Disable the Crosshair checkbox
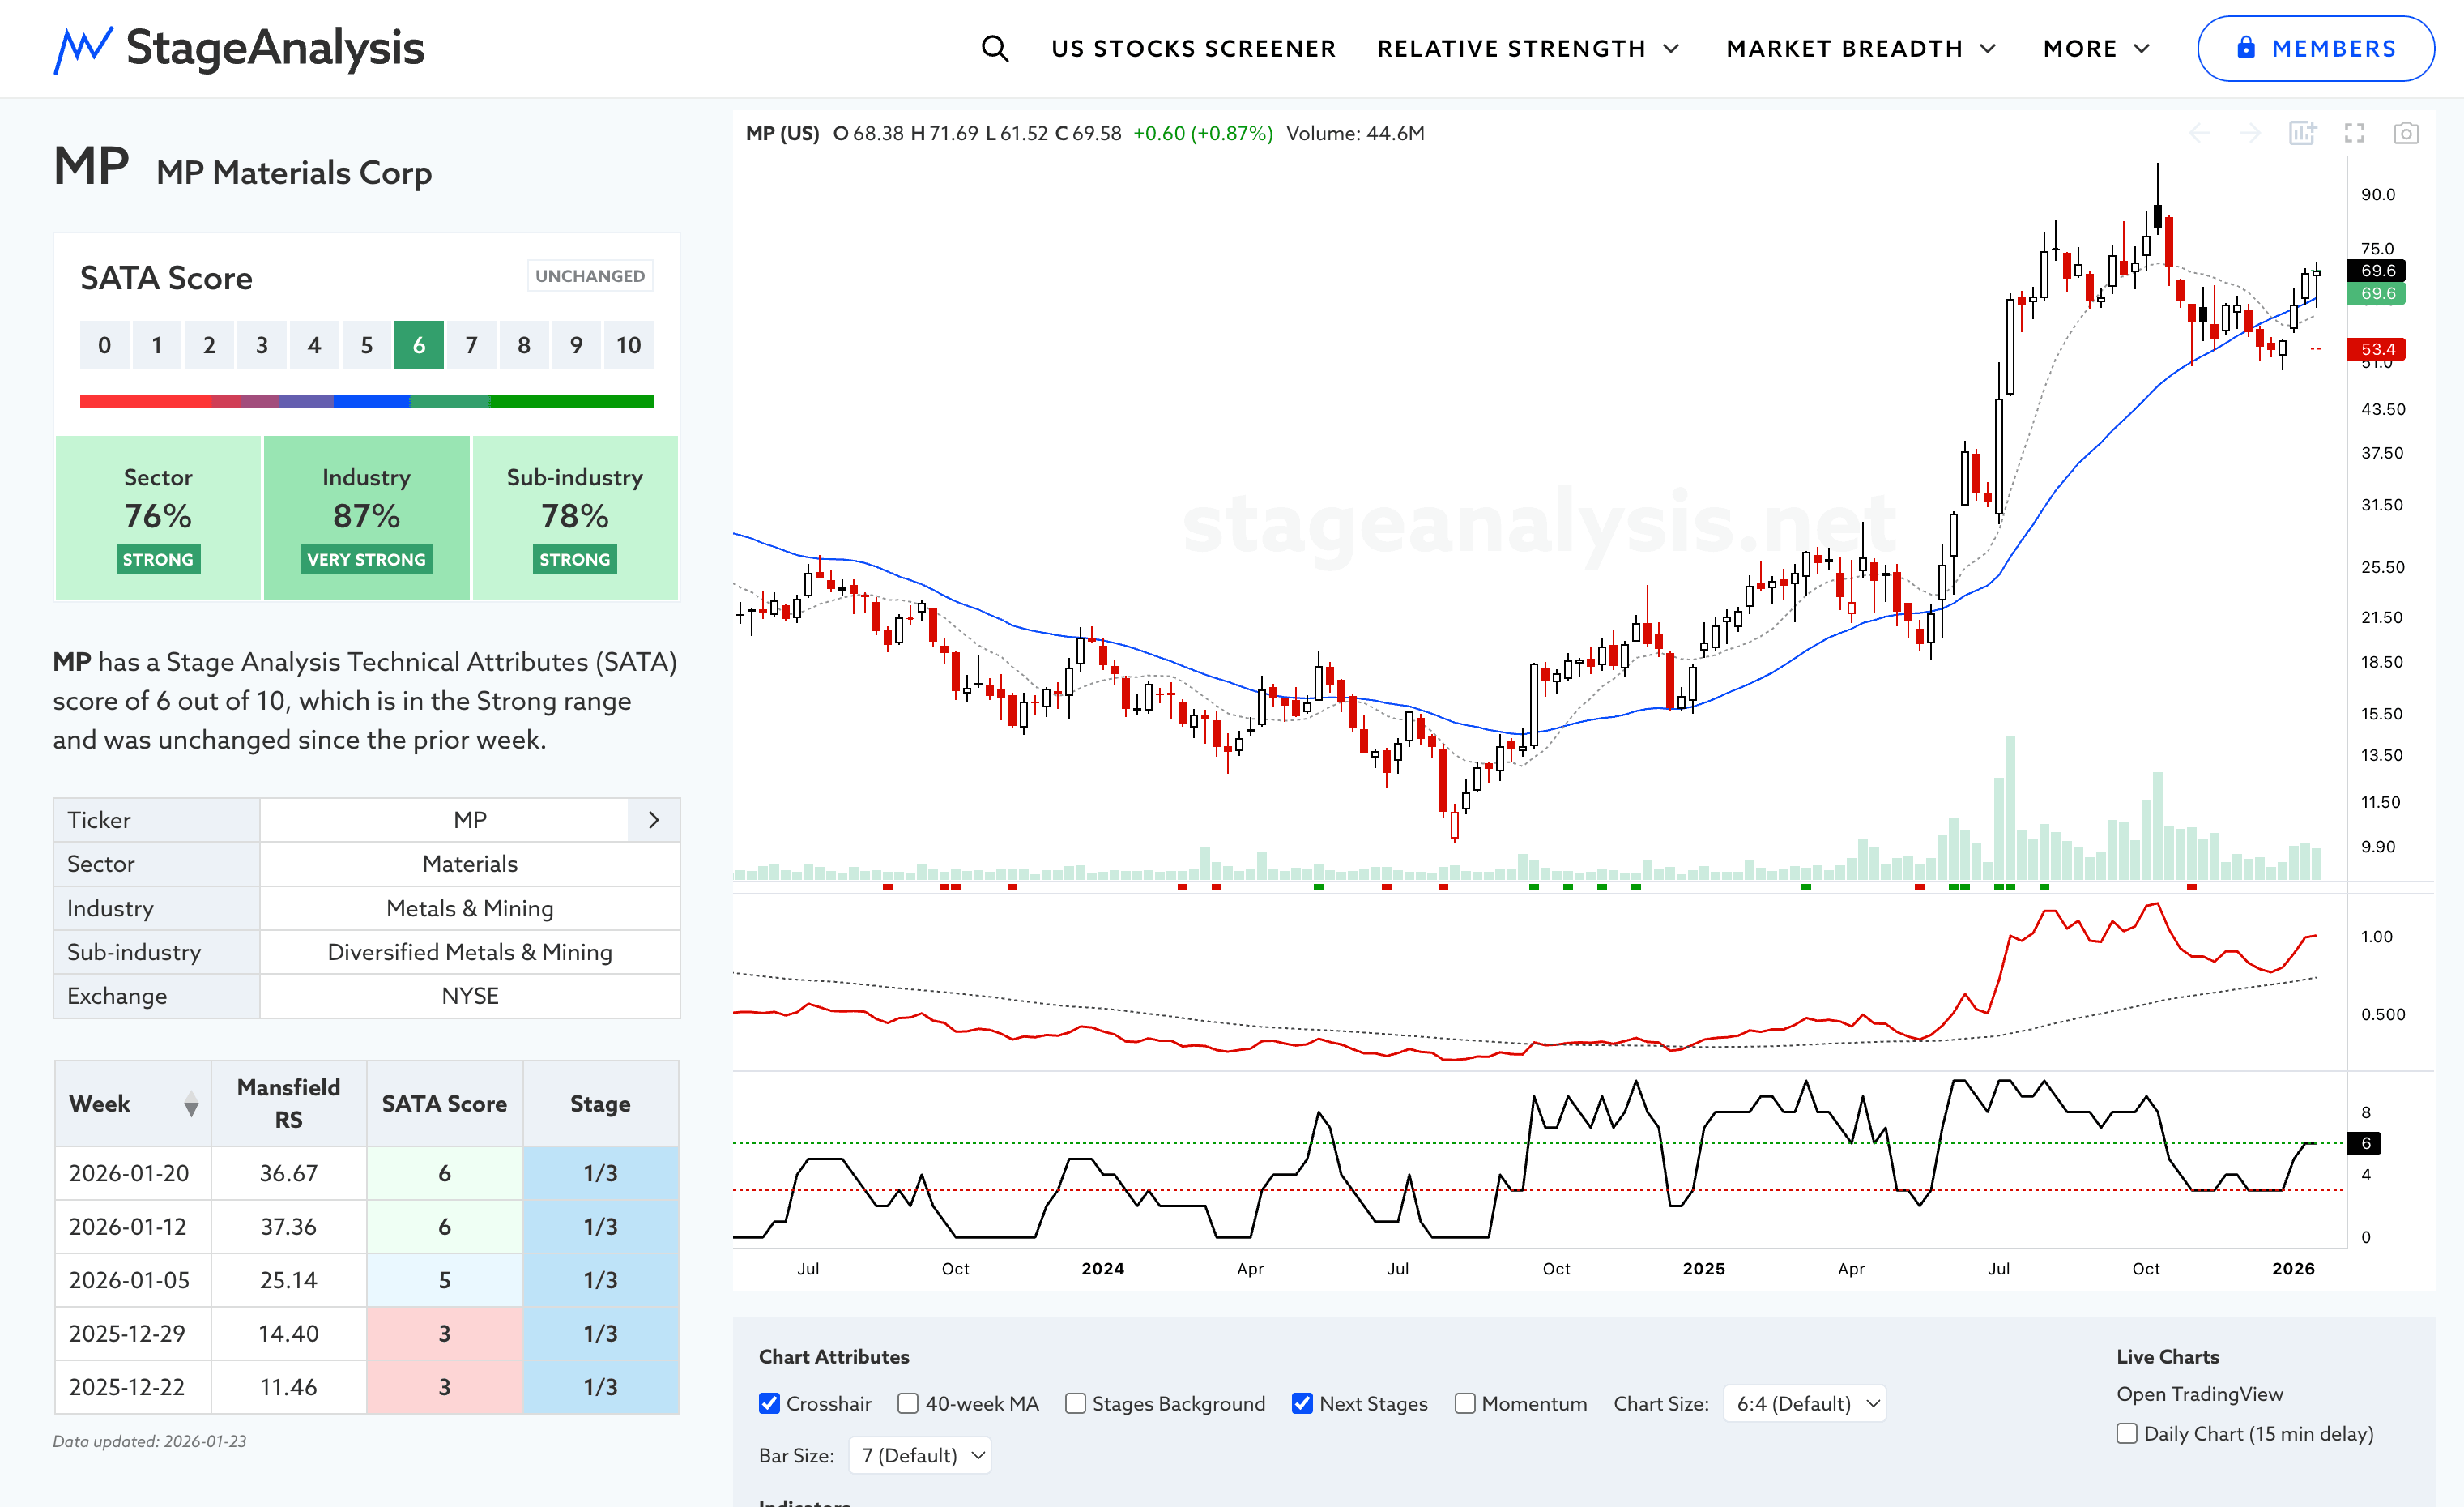 coord(769,1403)
